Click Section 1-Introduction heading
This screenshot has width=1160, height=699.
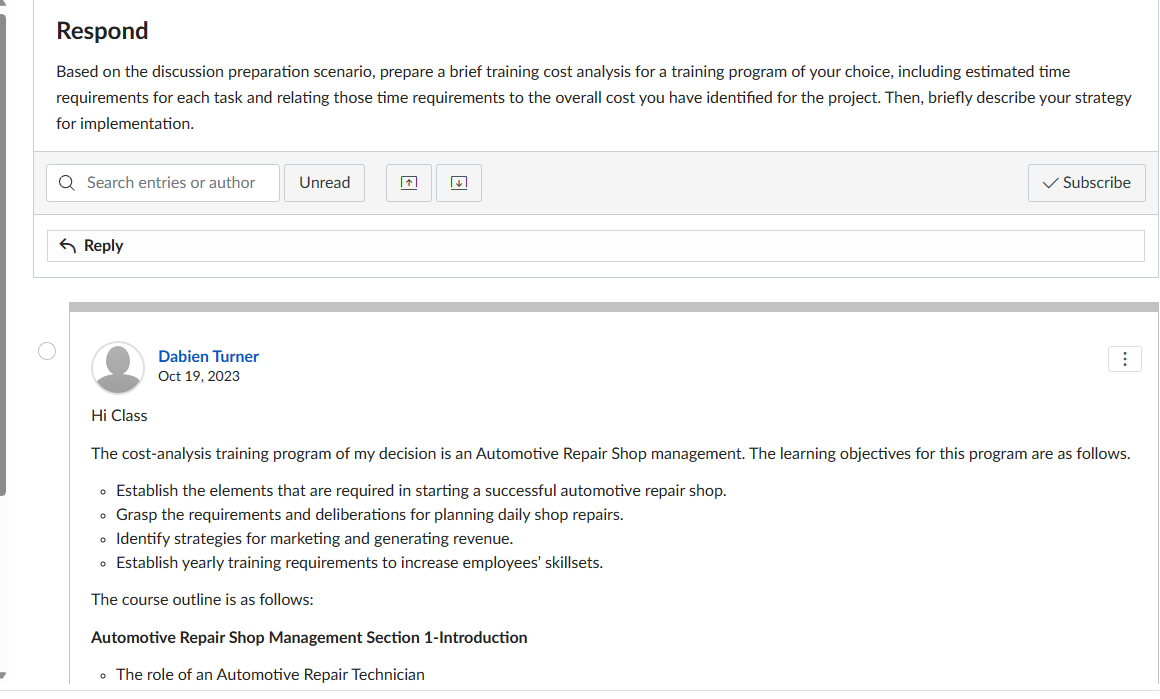click(x=309, y=638)
